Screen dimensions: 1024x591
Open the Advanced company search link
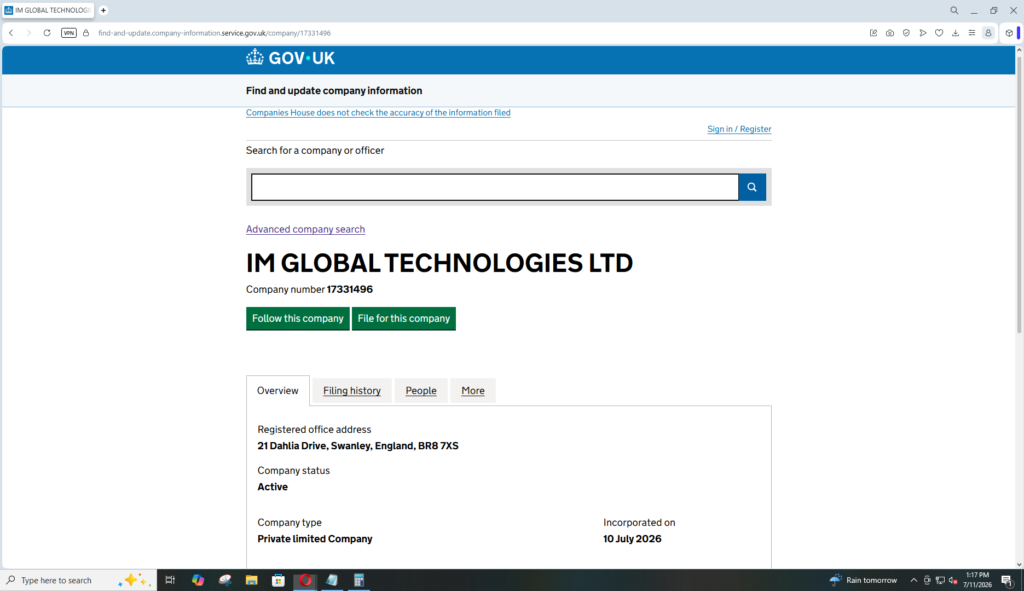tap(305, 229)
